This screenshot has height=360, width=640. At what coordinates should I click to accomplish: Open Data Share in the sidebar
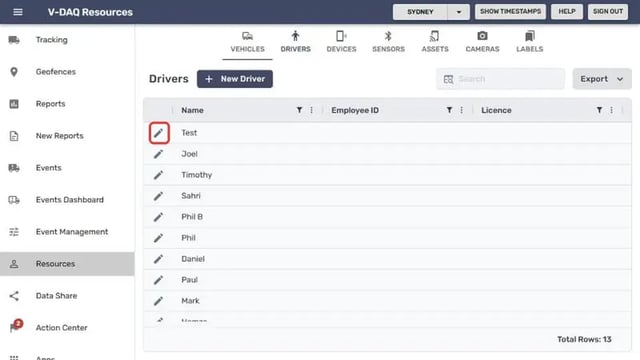tap(67, 296)
